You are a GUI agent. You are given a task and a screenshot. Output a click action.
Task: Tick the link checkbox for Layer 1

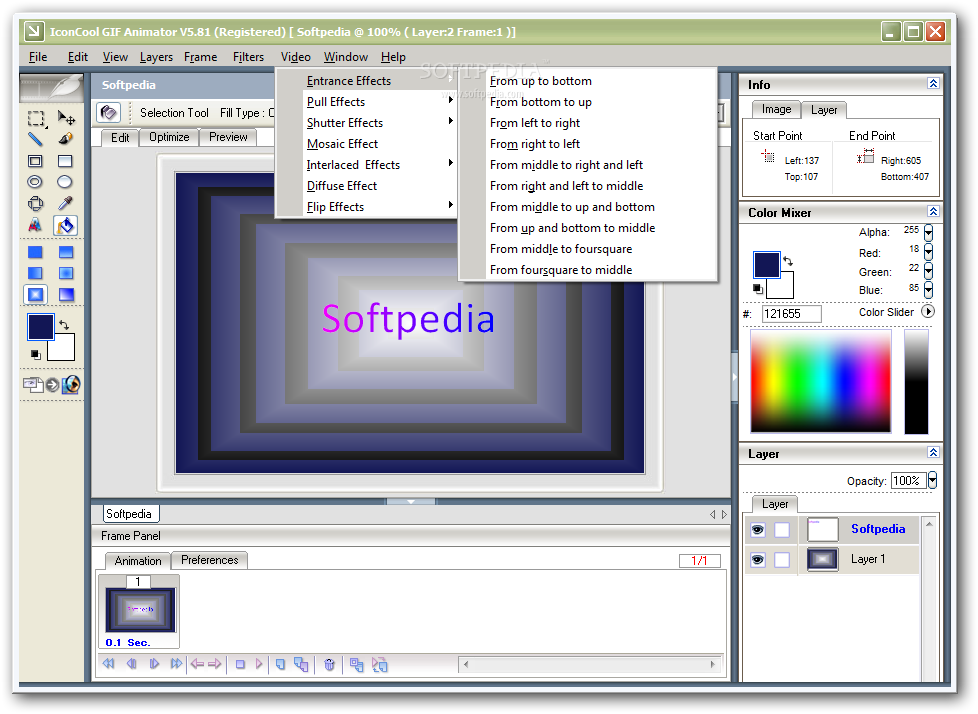pyautogui.click(x=782, y=559)
